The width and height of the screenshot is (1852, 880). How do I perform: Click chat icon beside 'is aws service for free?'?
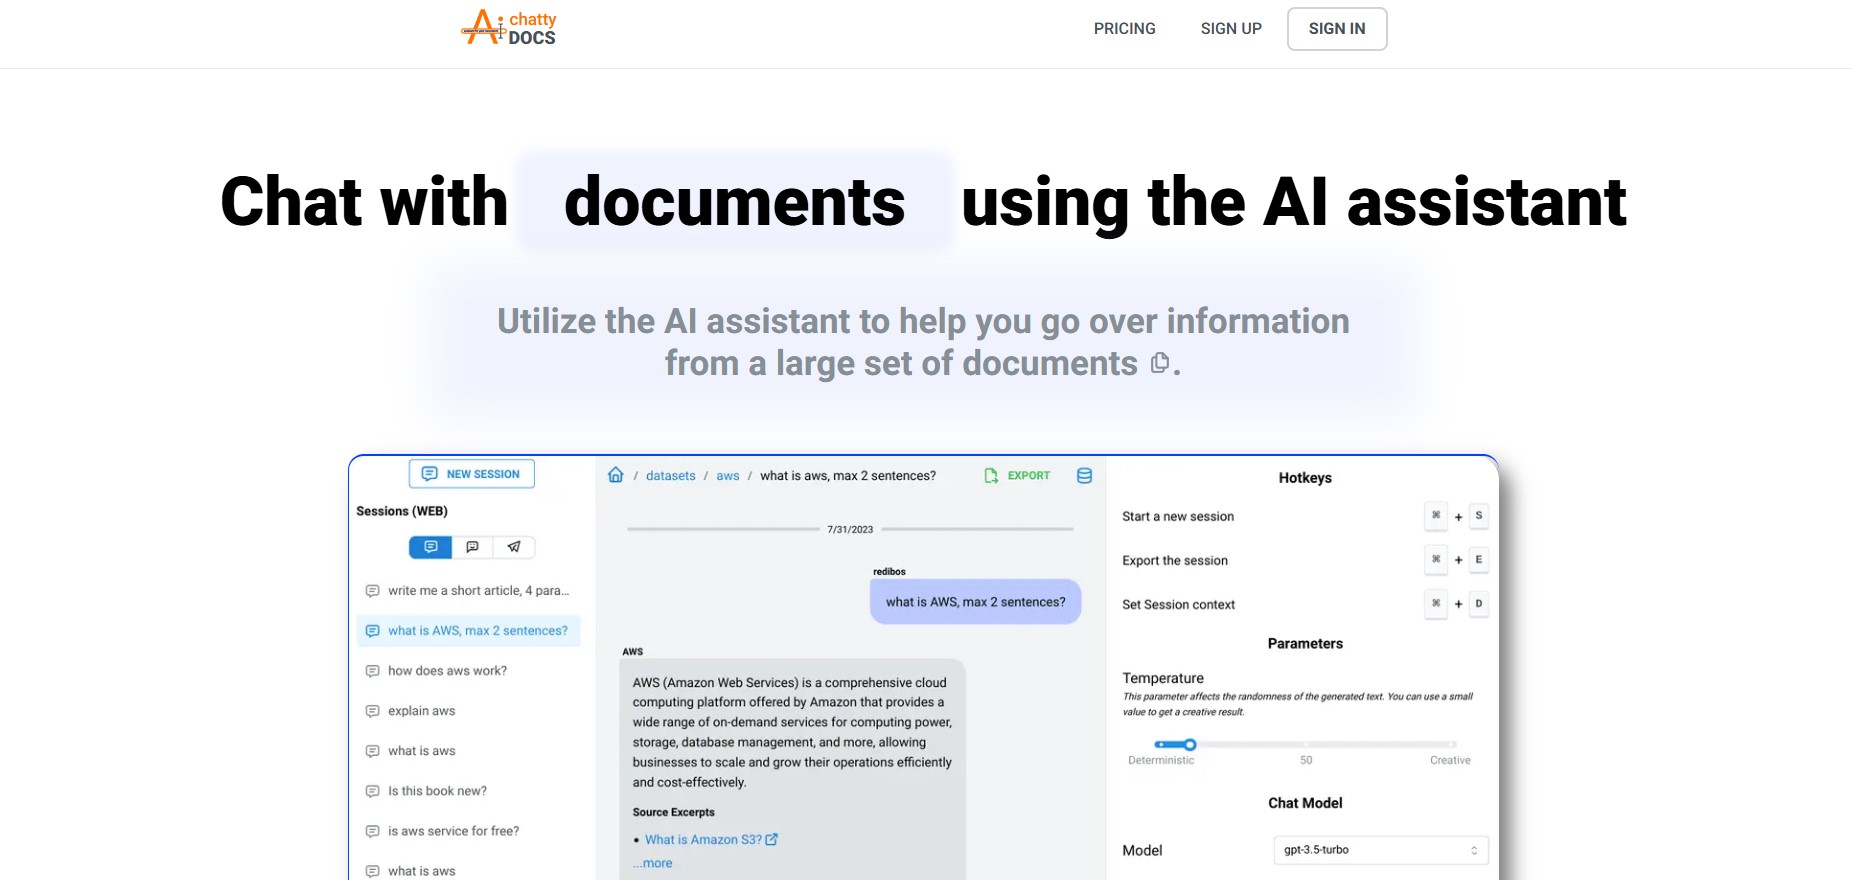tap(373, 831)
